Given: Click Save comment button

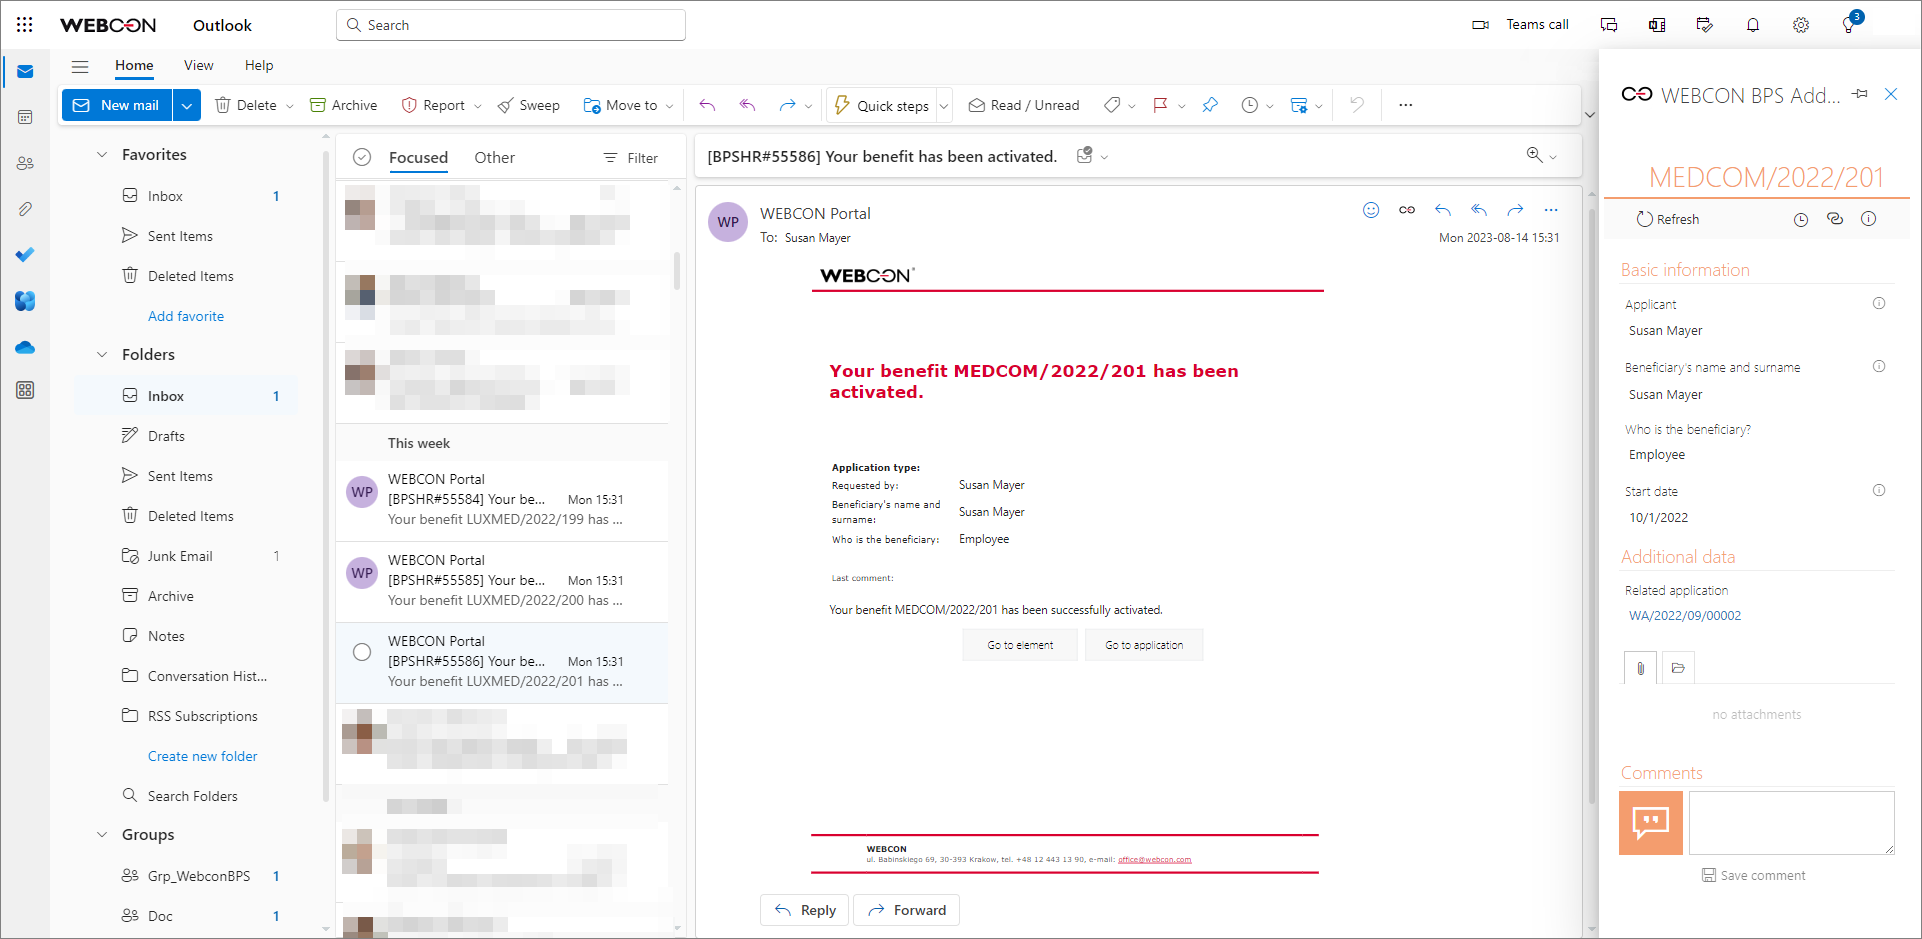Looking at the screenshot, I should pos(1754,875).
